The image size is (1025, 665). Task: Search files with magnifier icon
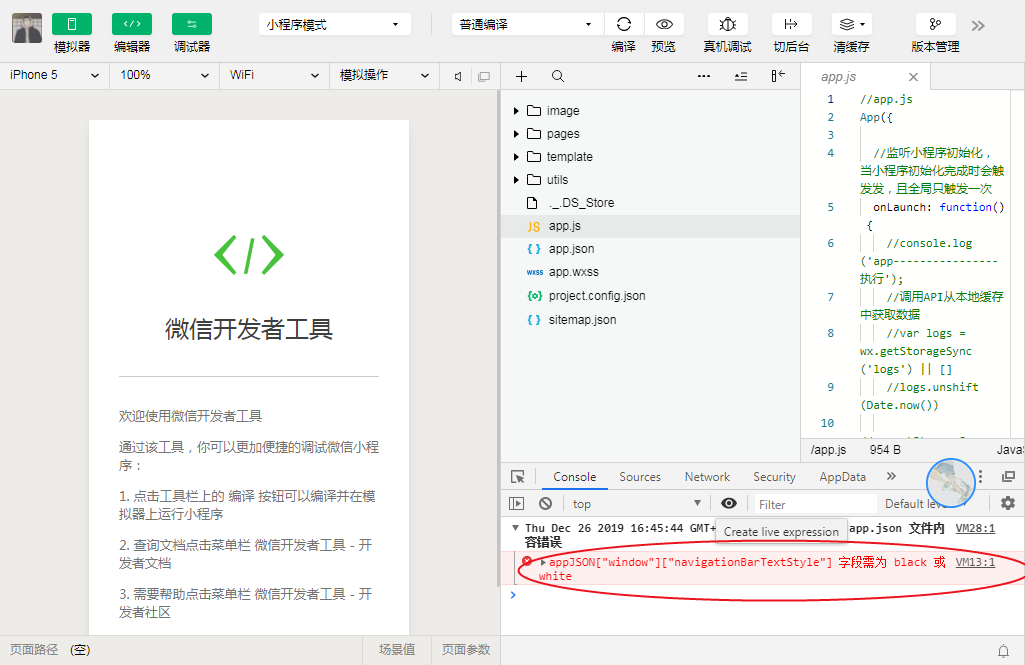pos(558,77)
